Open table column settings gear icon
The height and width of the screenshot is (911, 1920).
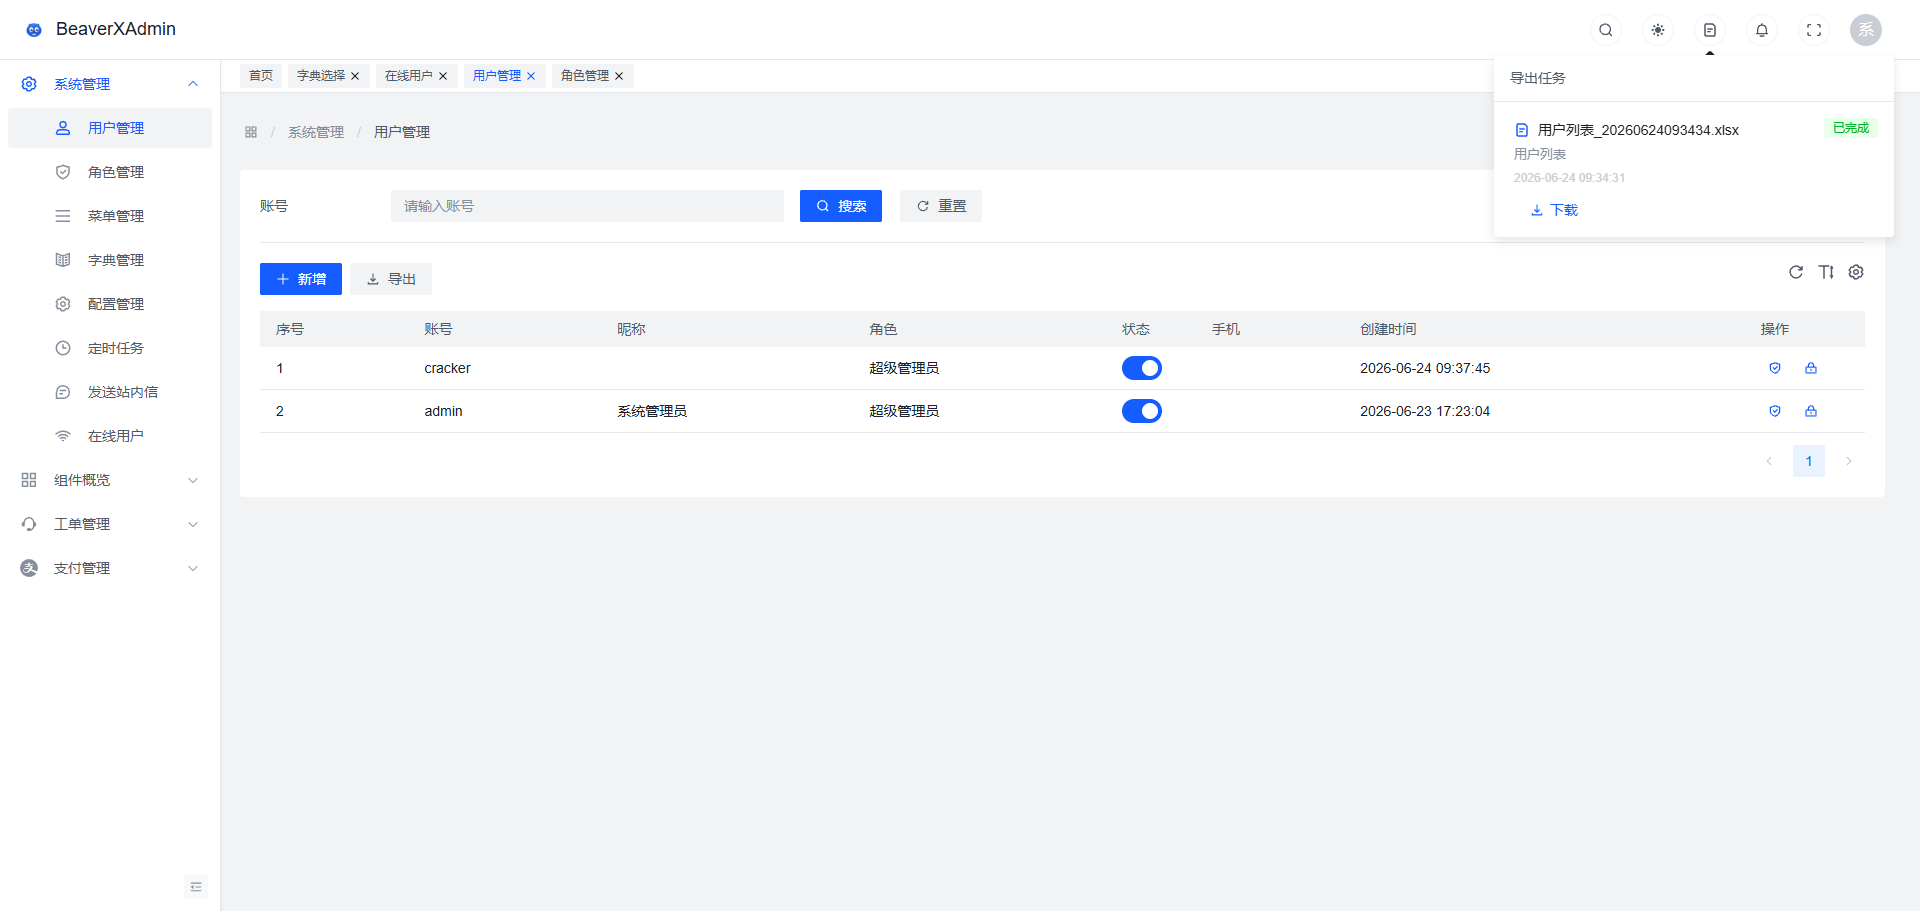[1856, 272]
